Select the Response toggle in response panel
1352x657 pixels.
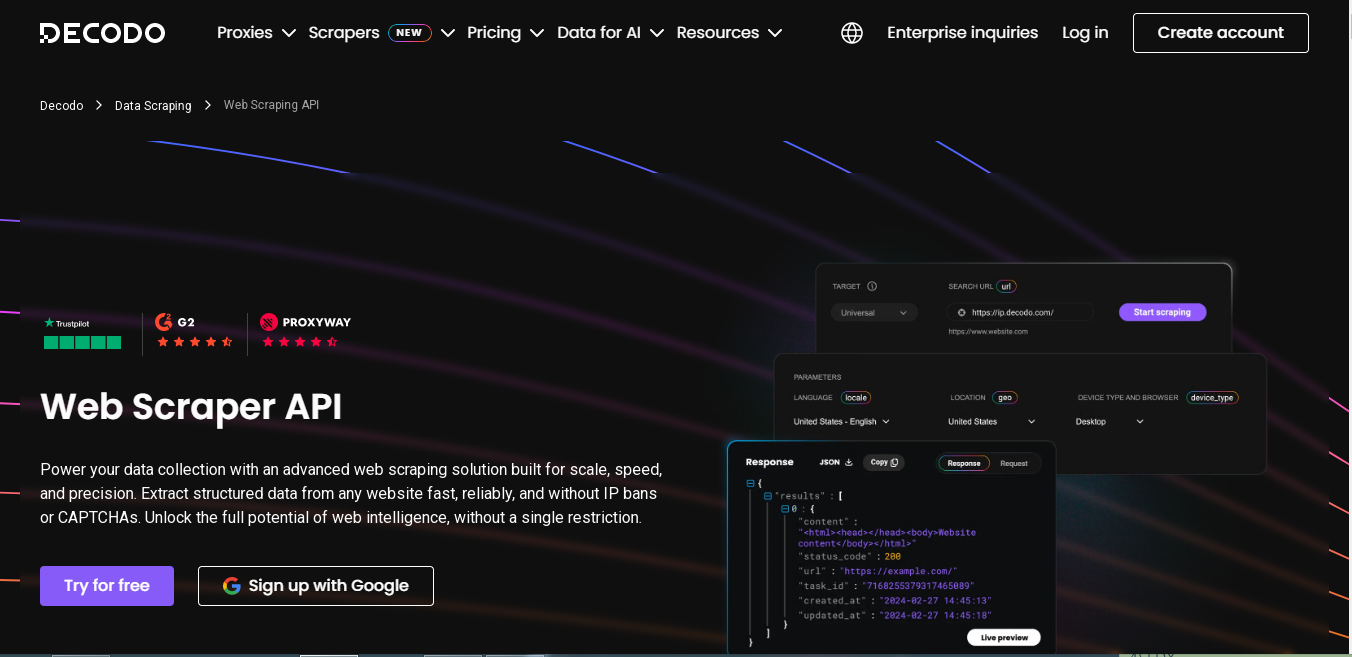click(x=964, y=463)
